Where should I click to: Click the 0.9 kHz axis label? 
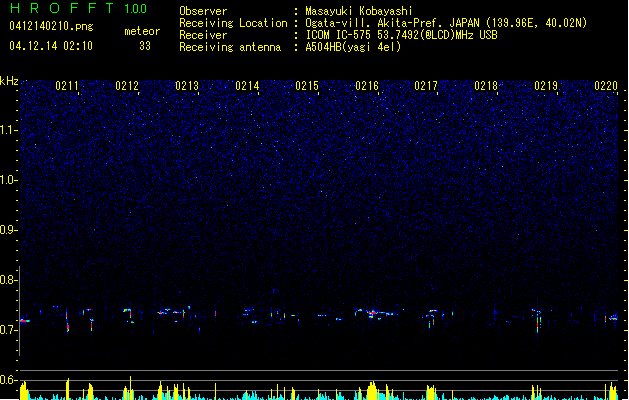9,230
